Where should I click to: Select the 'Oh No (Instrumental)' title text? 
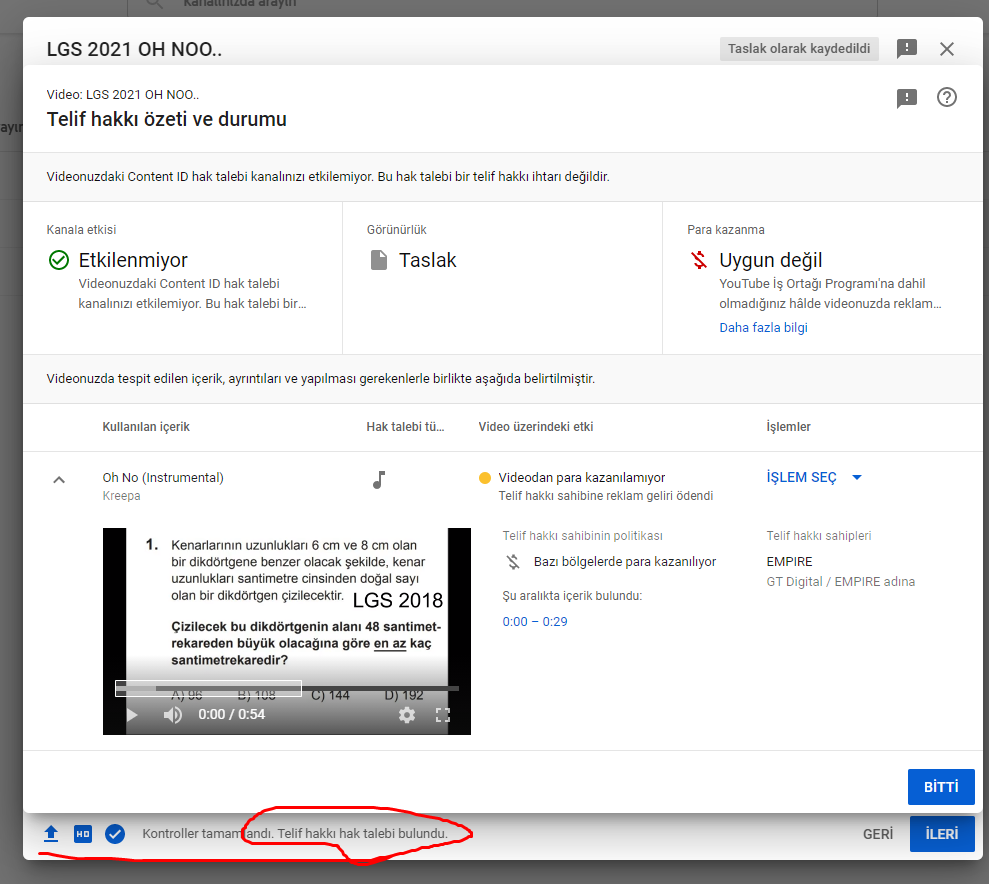[163, 477]
